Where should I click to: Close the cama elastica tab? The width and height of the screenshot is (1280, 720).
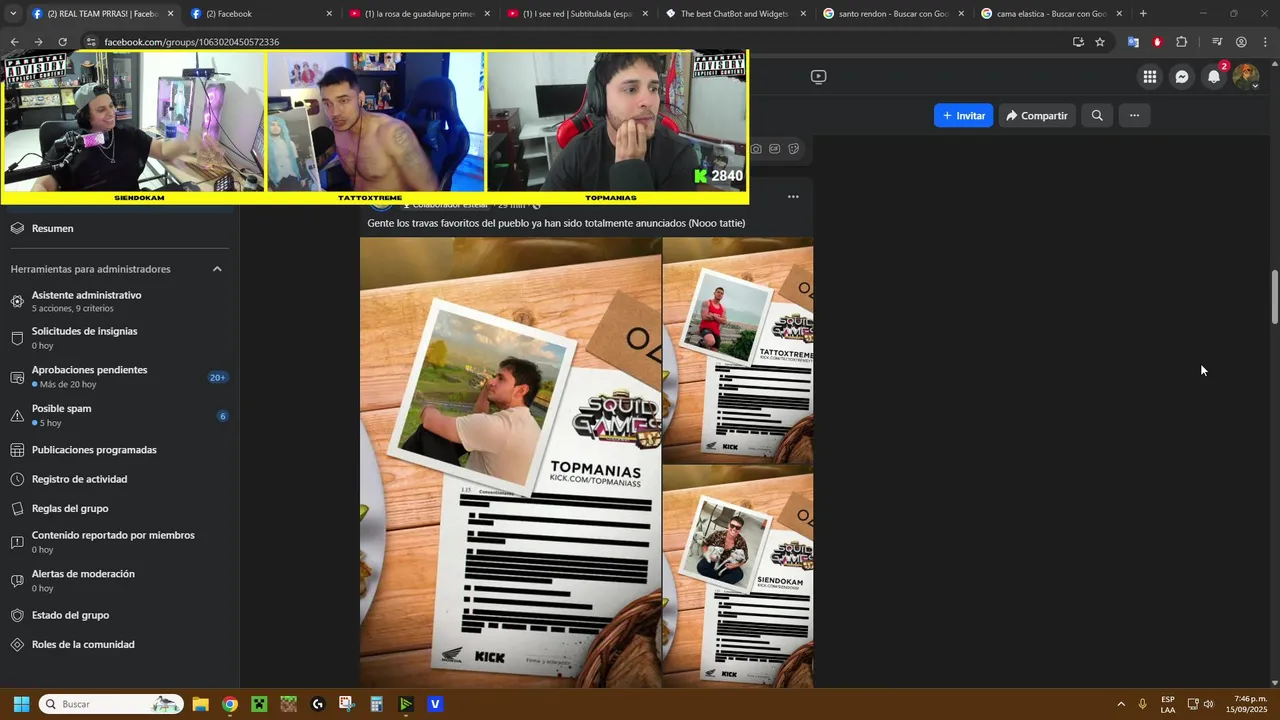pos(1119,14)
